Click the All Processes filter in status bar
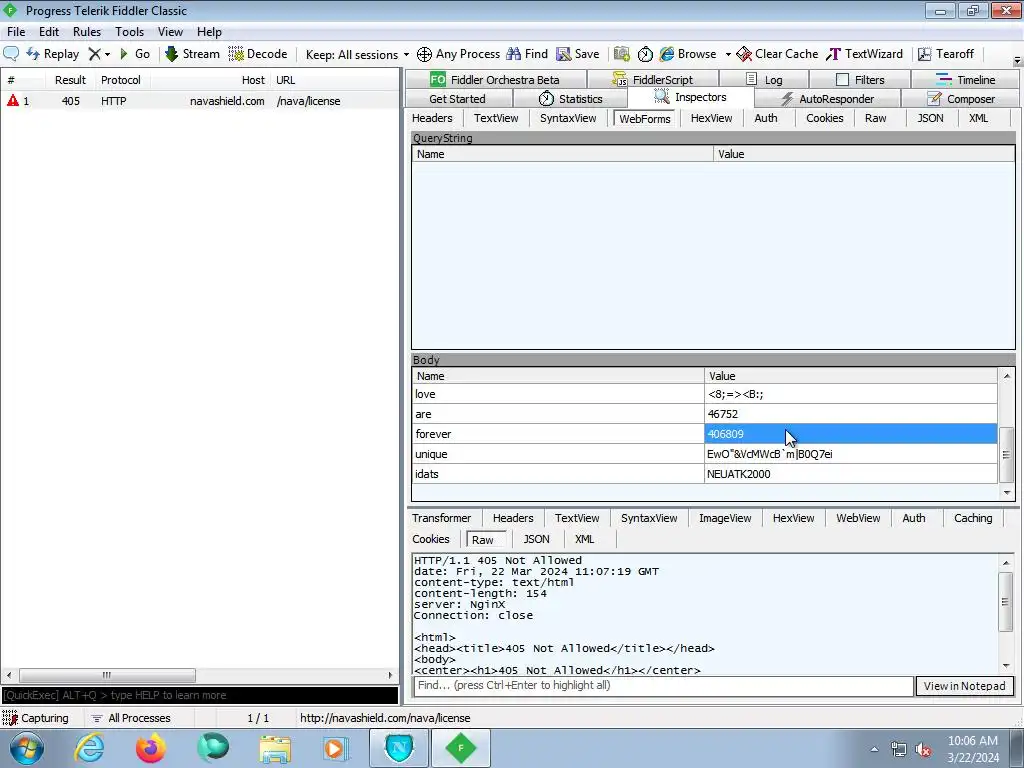 coord(131,718)
